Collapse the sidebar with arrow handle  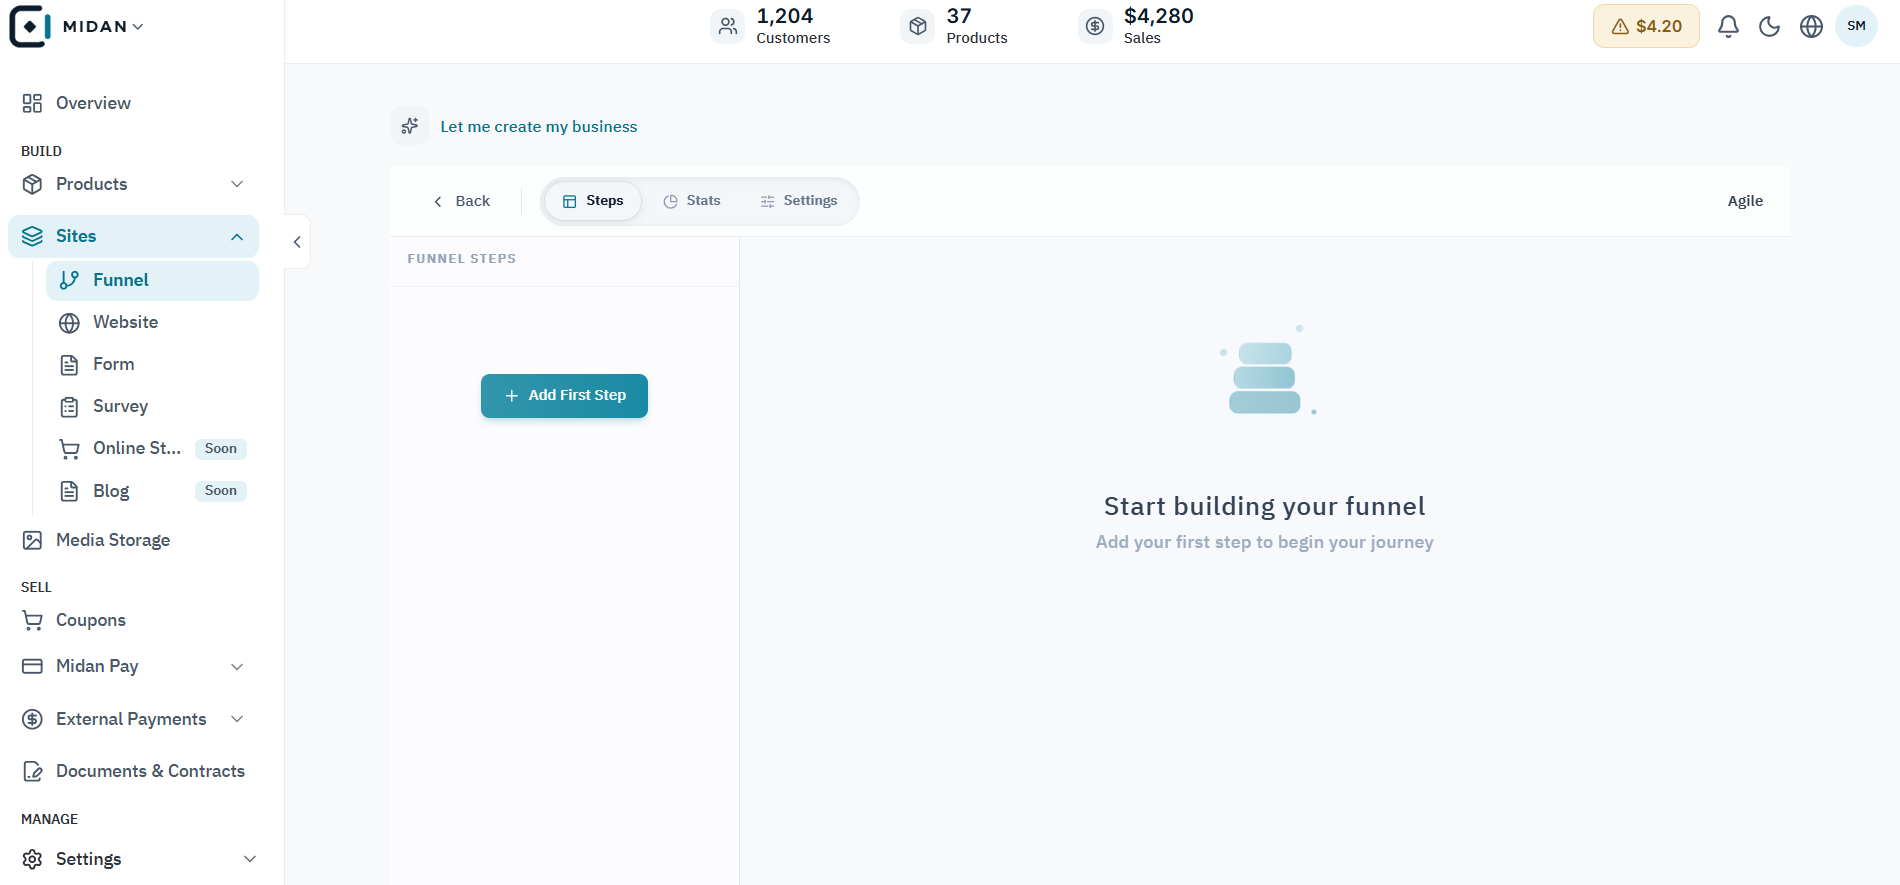[x=297, y=242]
